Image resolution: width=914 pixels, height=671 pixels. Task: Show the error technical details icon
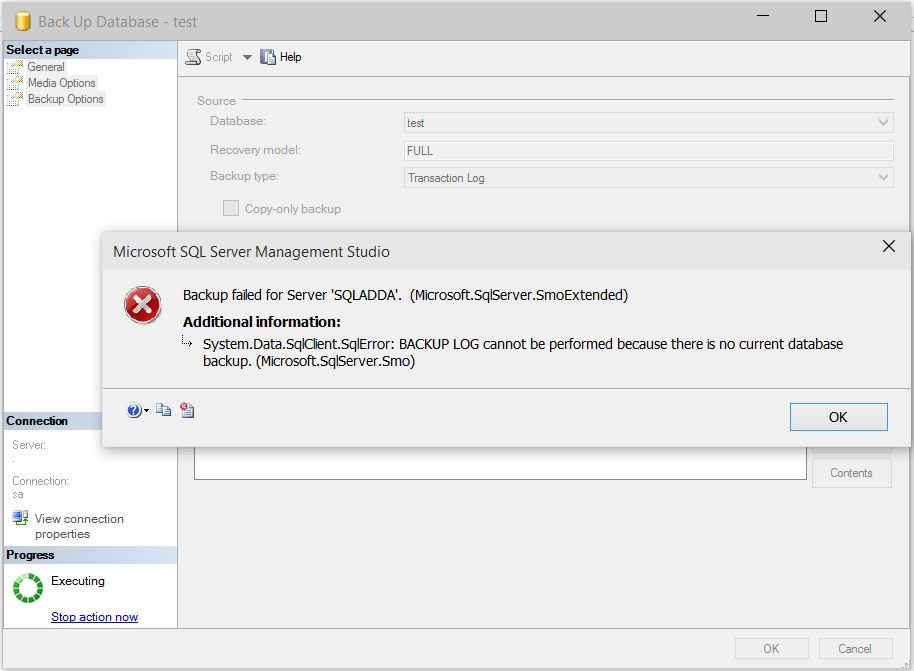187,410
